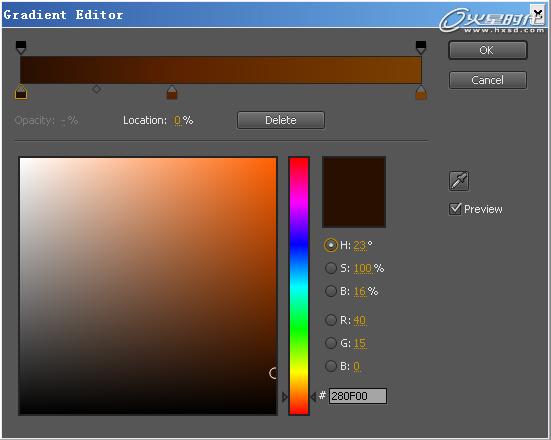Select the B brightness radio button
The image size is (551, 440).
pos(331,291)
